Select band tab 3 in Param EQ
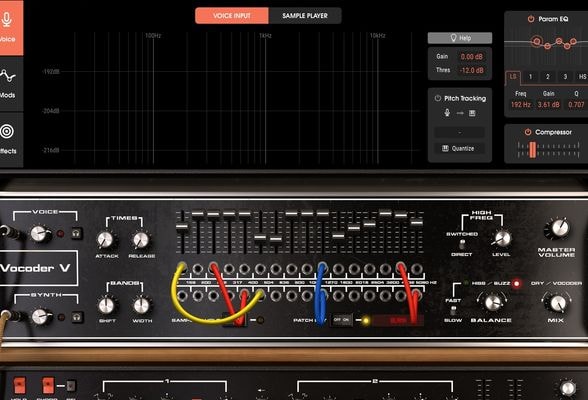The height and width of the screenshot is (400, 588). point(565,77)
